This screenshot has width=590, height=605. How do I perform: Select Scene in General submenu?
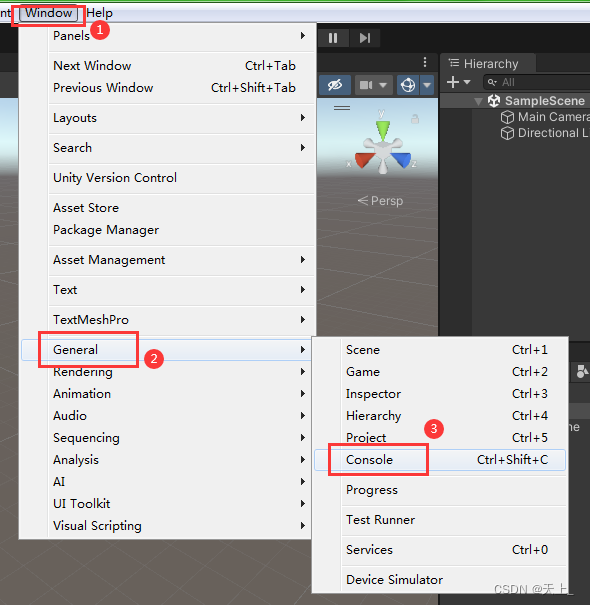point(440,350)
